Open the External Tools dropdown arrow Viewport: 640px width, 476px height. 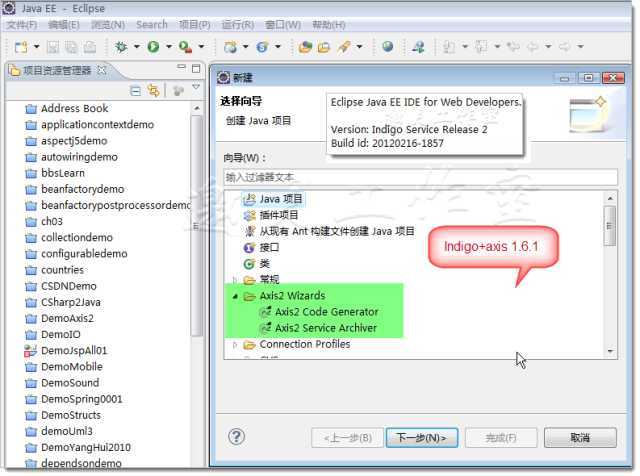tap(201, 47)
